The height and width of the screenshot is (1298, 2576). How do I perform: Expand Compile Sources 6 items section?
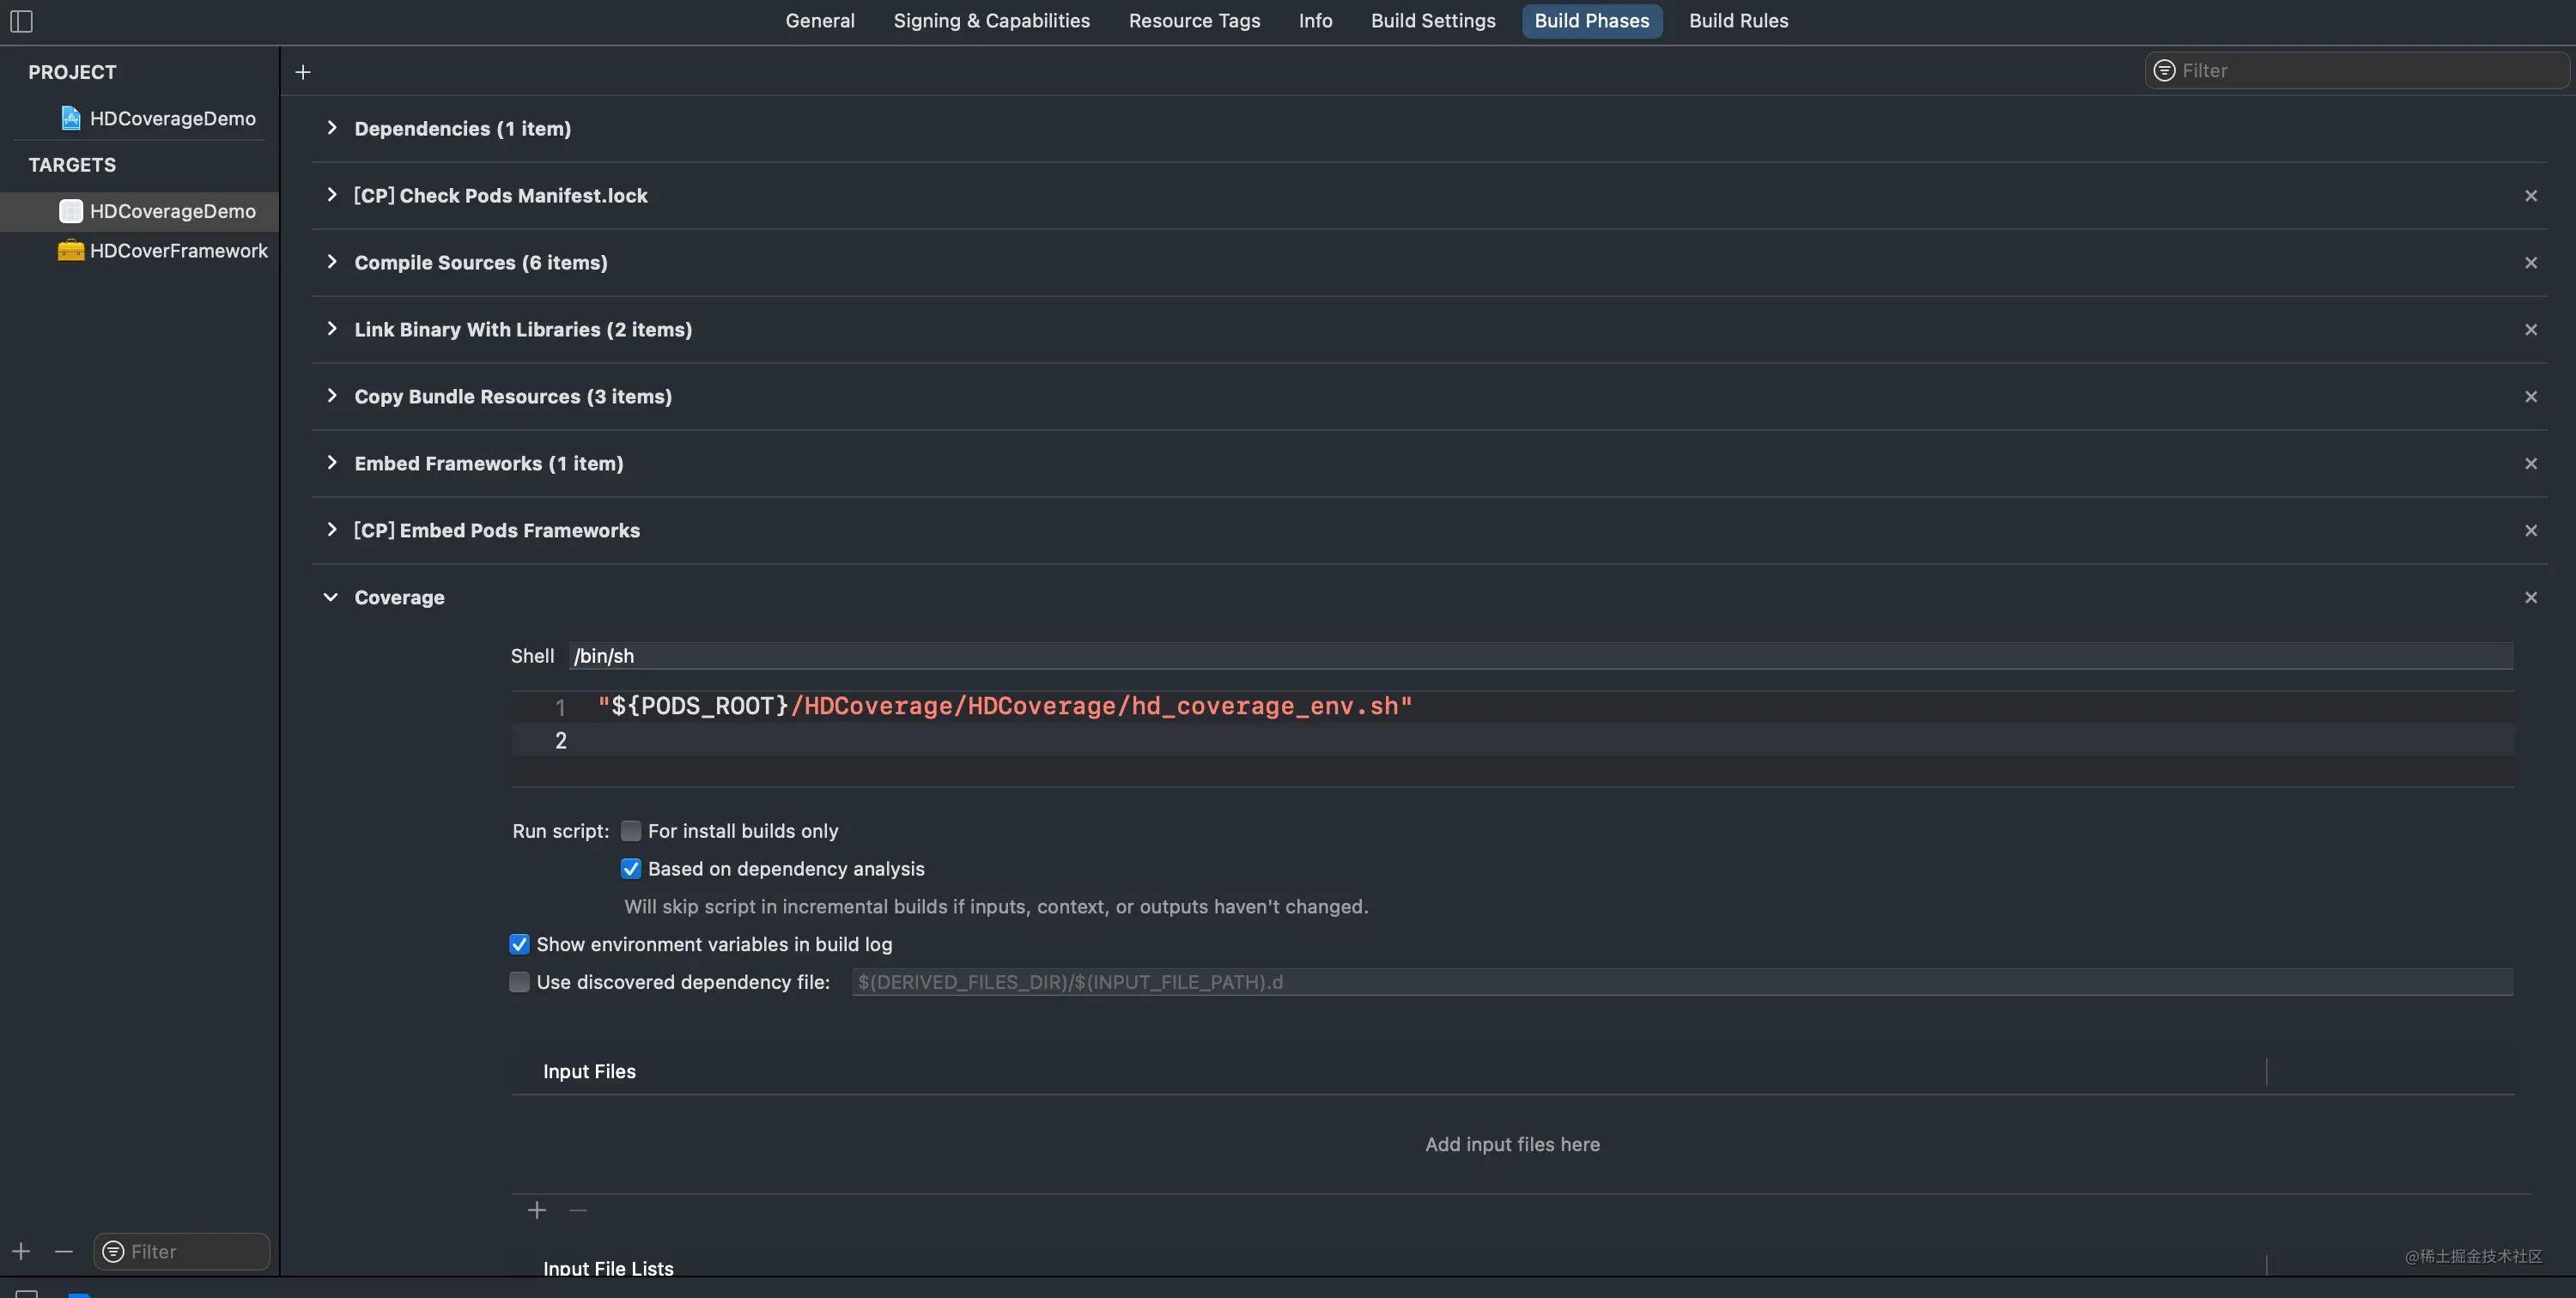point(330,262)
